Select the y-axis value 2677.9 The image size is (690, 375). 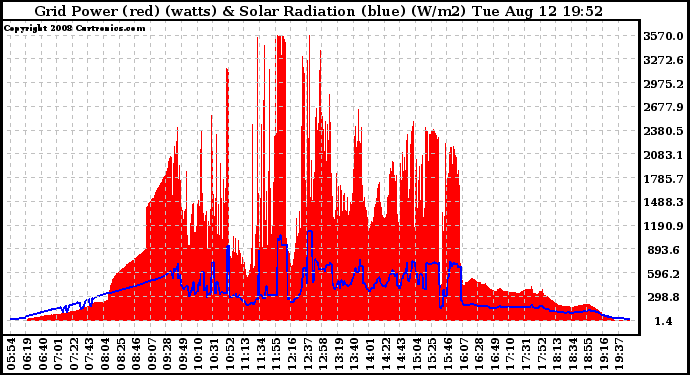(663, 107)
